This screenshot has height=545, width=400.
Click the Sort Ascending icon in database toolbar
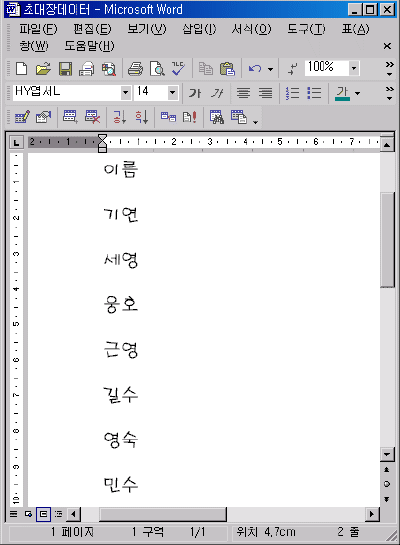[x=120, y=117]
